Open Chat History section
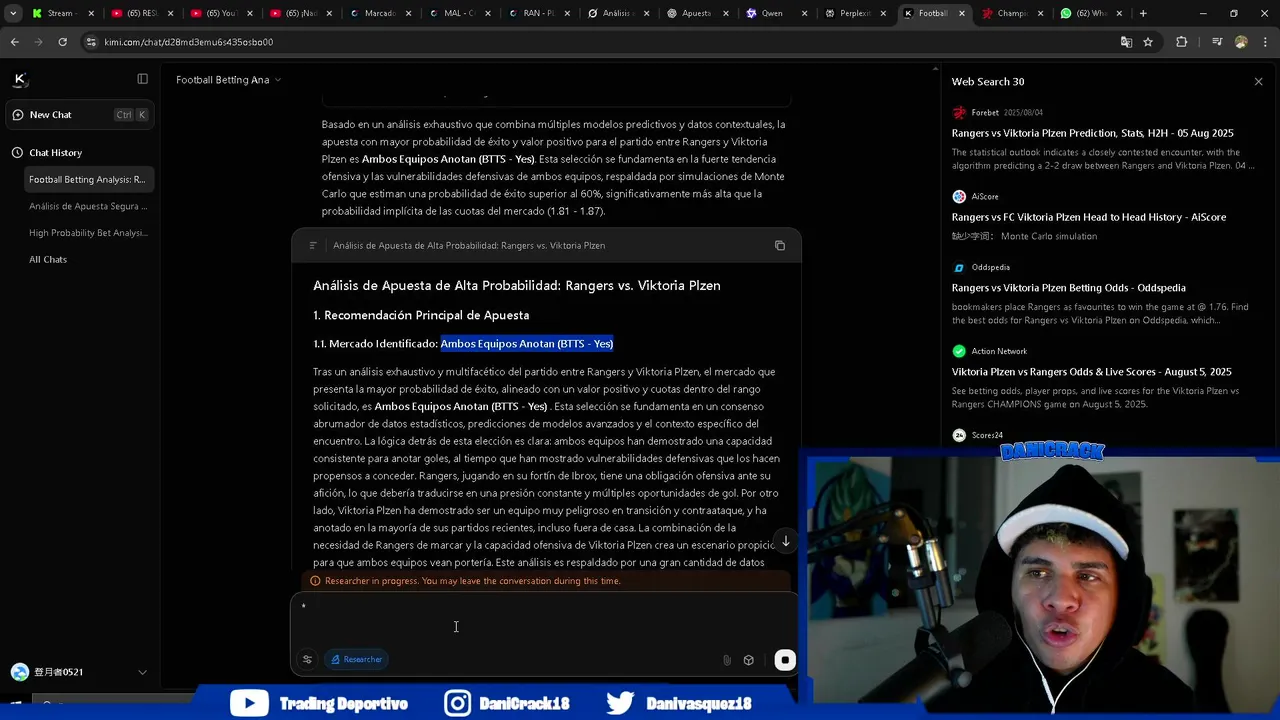 (55, 153)
